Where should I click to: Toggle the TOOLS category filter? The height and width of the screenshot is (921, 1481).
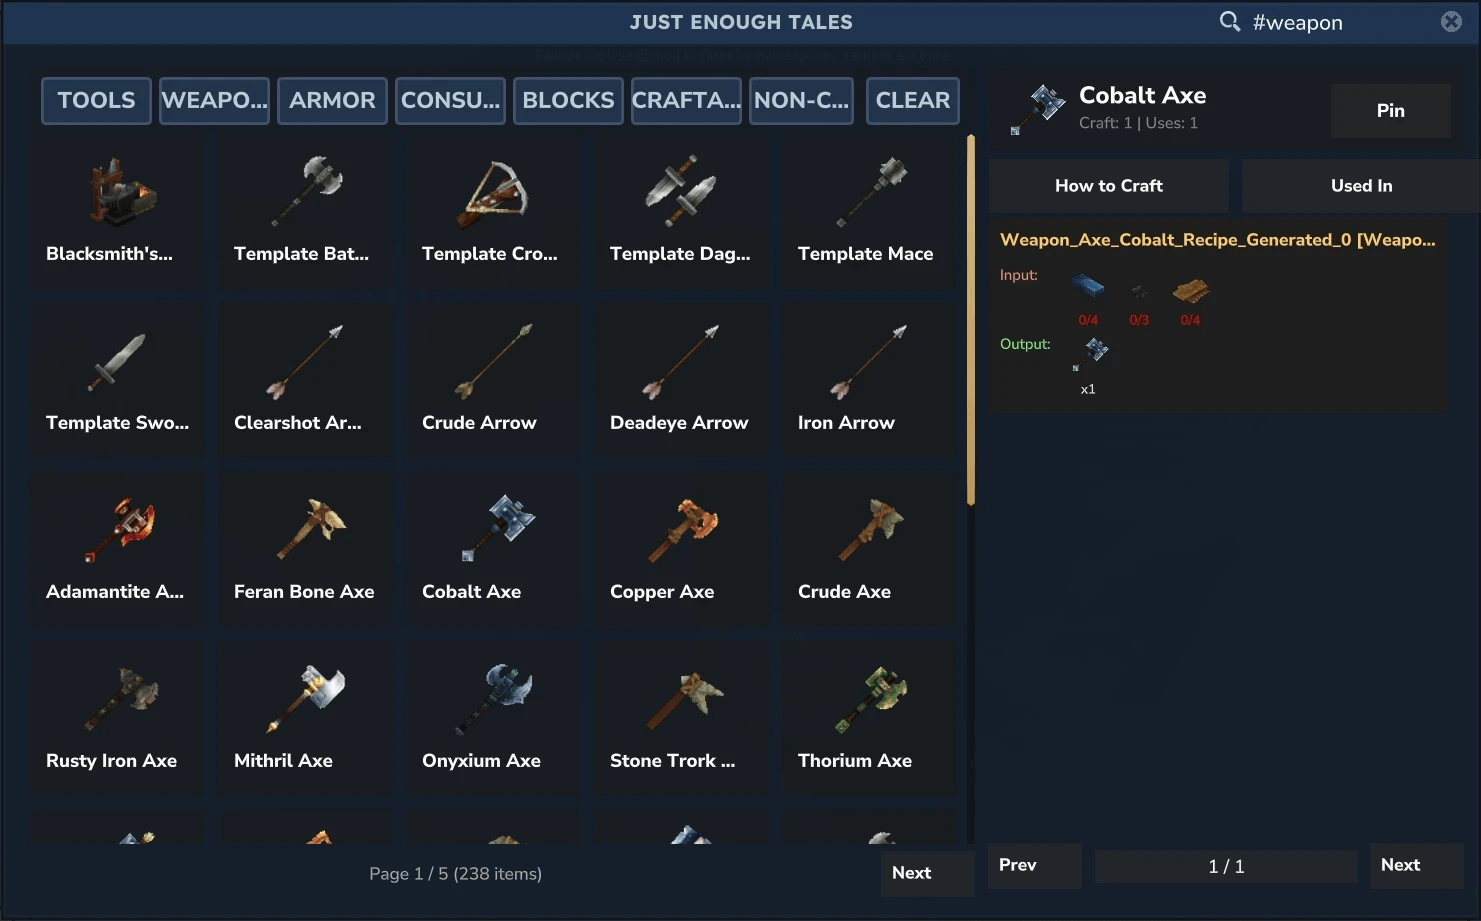pos(96,101)
